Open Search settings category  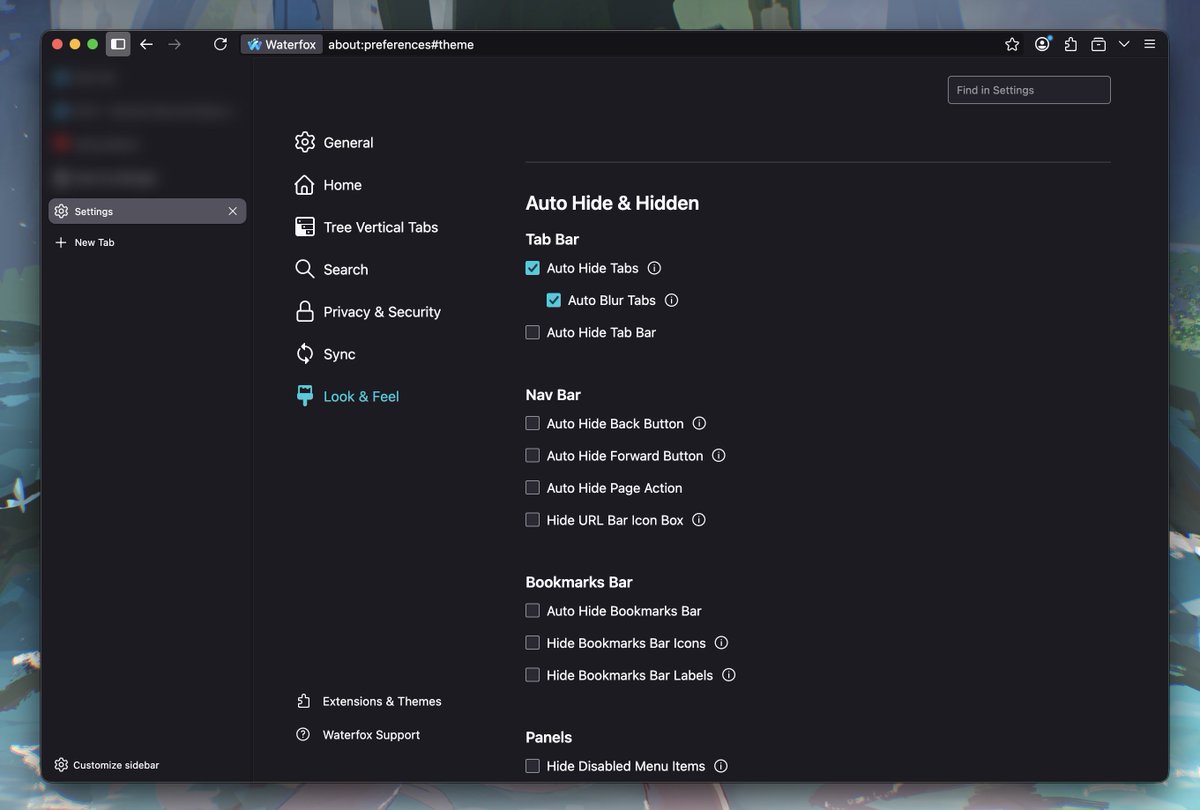click(x=331, y=269)
